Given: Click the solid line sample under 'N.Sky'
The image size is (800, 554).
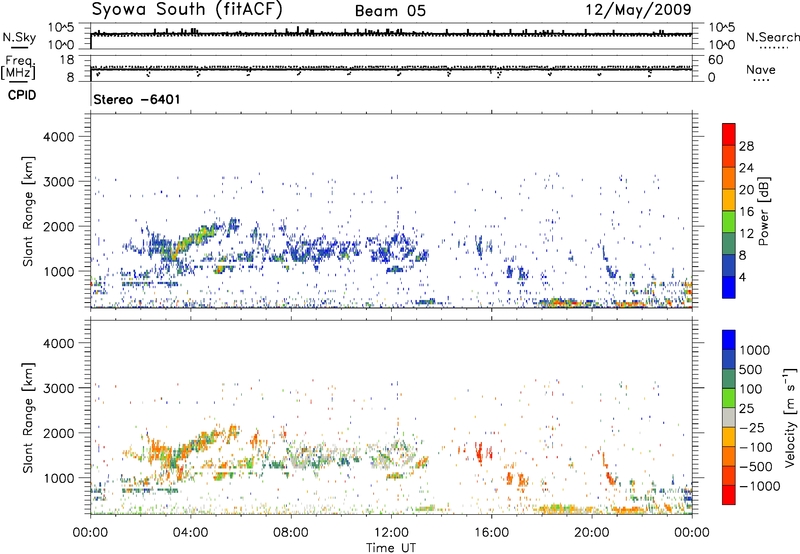Looking at the screenshot, I should pos(19,47).
